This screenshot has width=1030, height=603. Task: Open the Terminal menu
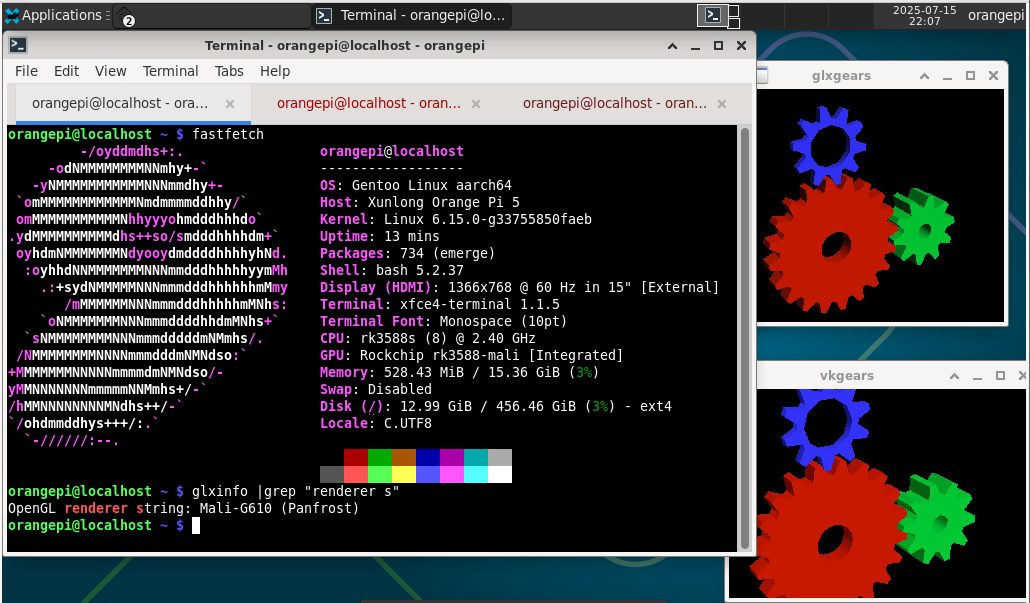[170, 71]
